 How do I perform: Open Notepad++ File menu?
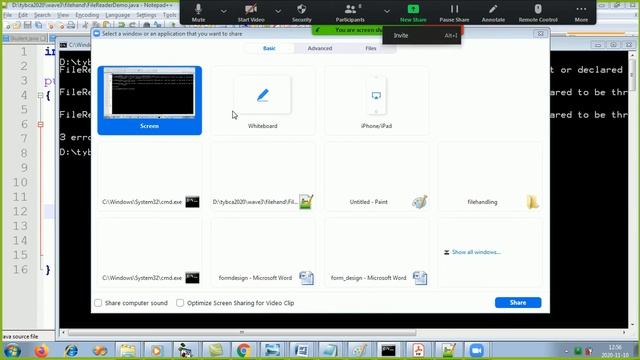[8, 15]
